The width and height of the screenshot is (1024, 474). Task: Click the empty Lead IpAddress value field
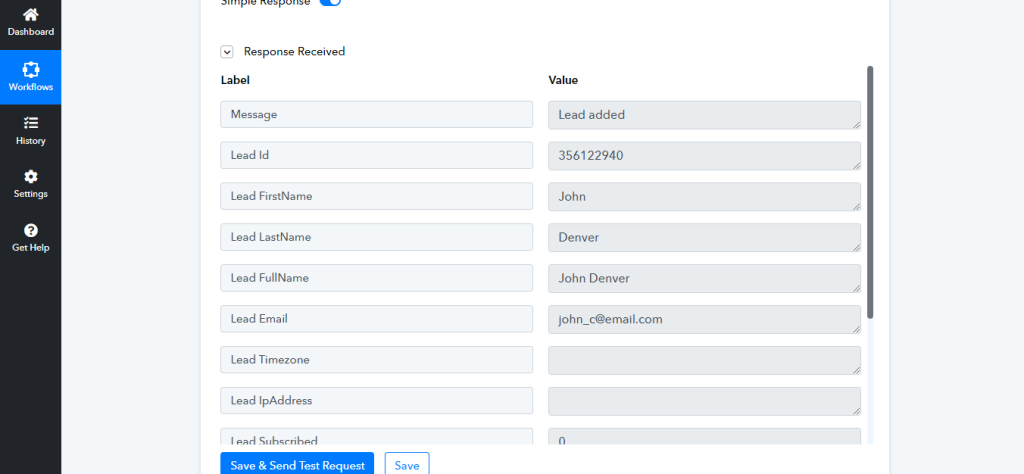pyautogui.click(x=704, y=402)
